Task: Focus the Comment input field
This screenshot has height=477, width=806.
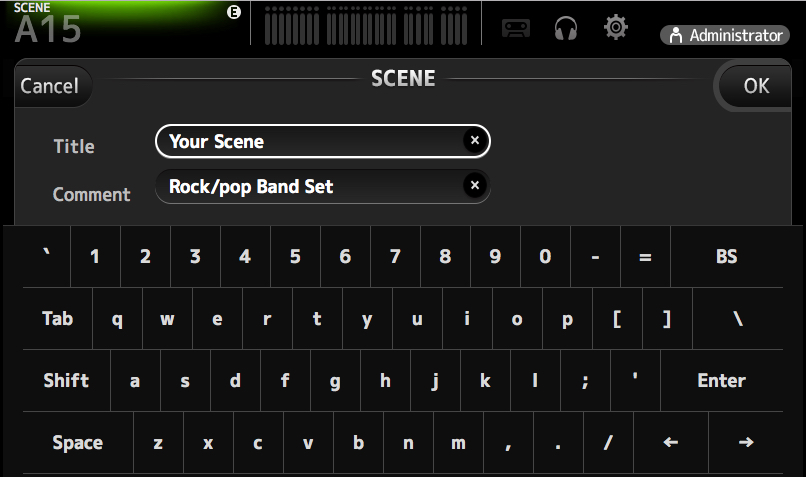Action: (310, 186)
